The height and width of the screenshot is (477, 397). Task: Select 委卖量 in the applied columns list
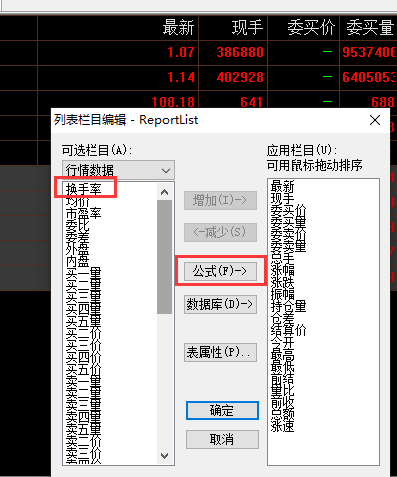click(x=289, y=247)
